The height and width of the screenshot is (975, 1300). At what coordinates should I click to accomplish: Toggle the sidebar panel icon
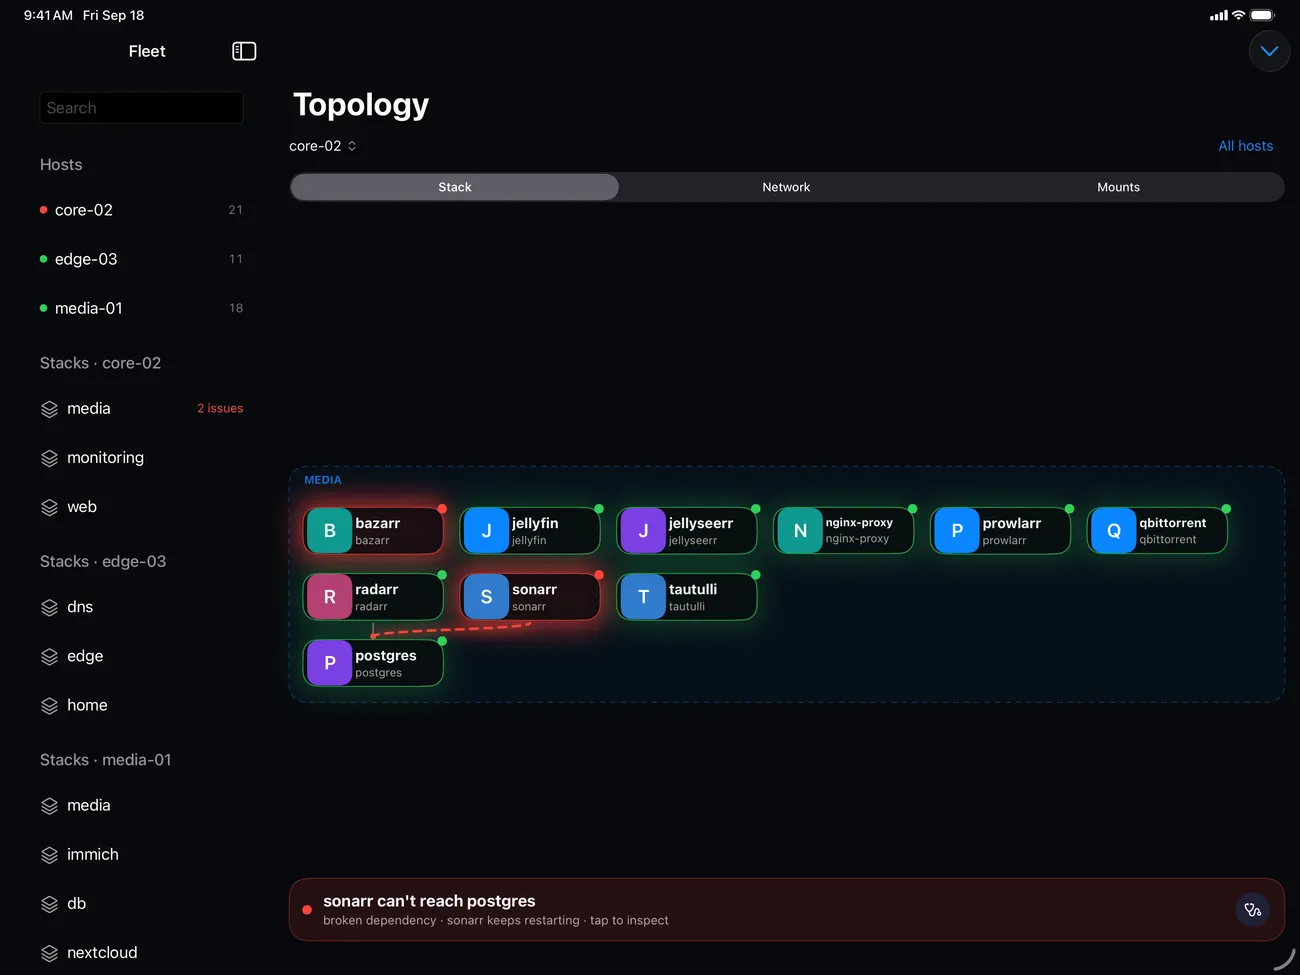click(244, 51)
